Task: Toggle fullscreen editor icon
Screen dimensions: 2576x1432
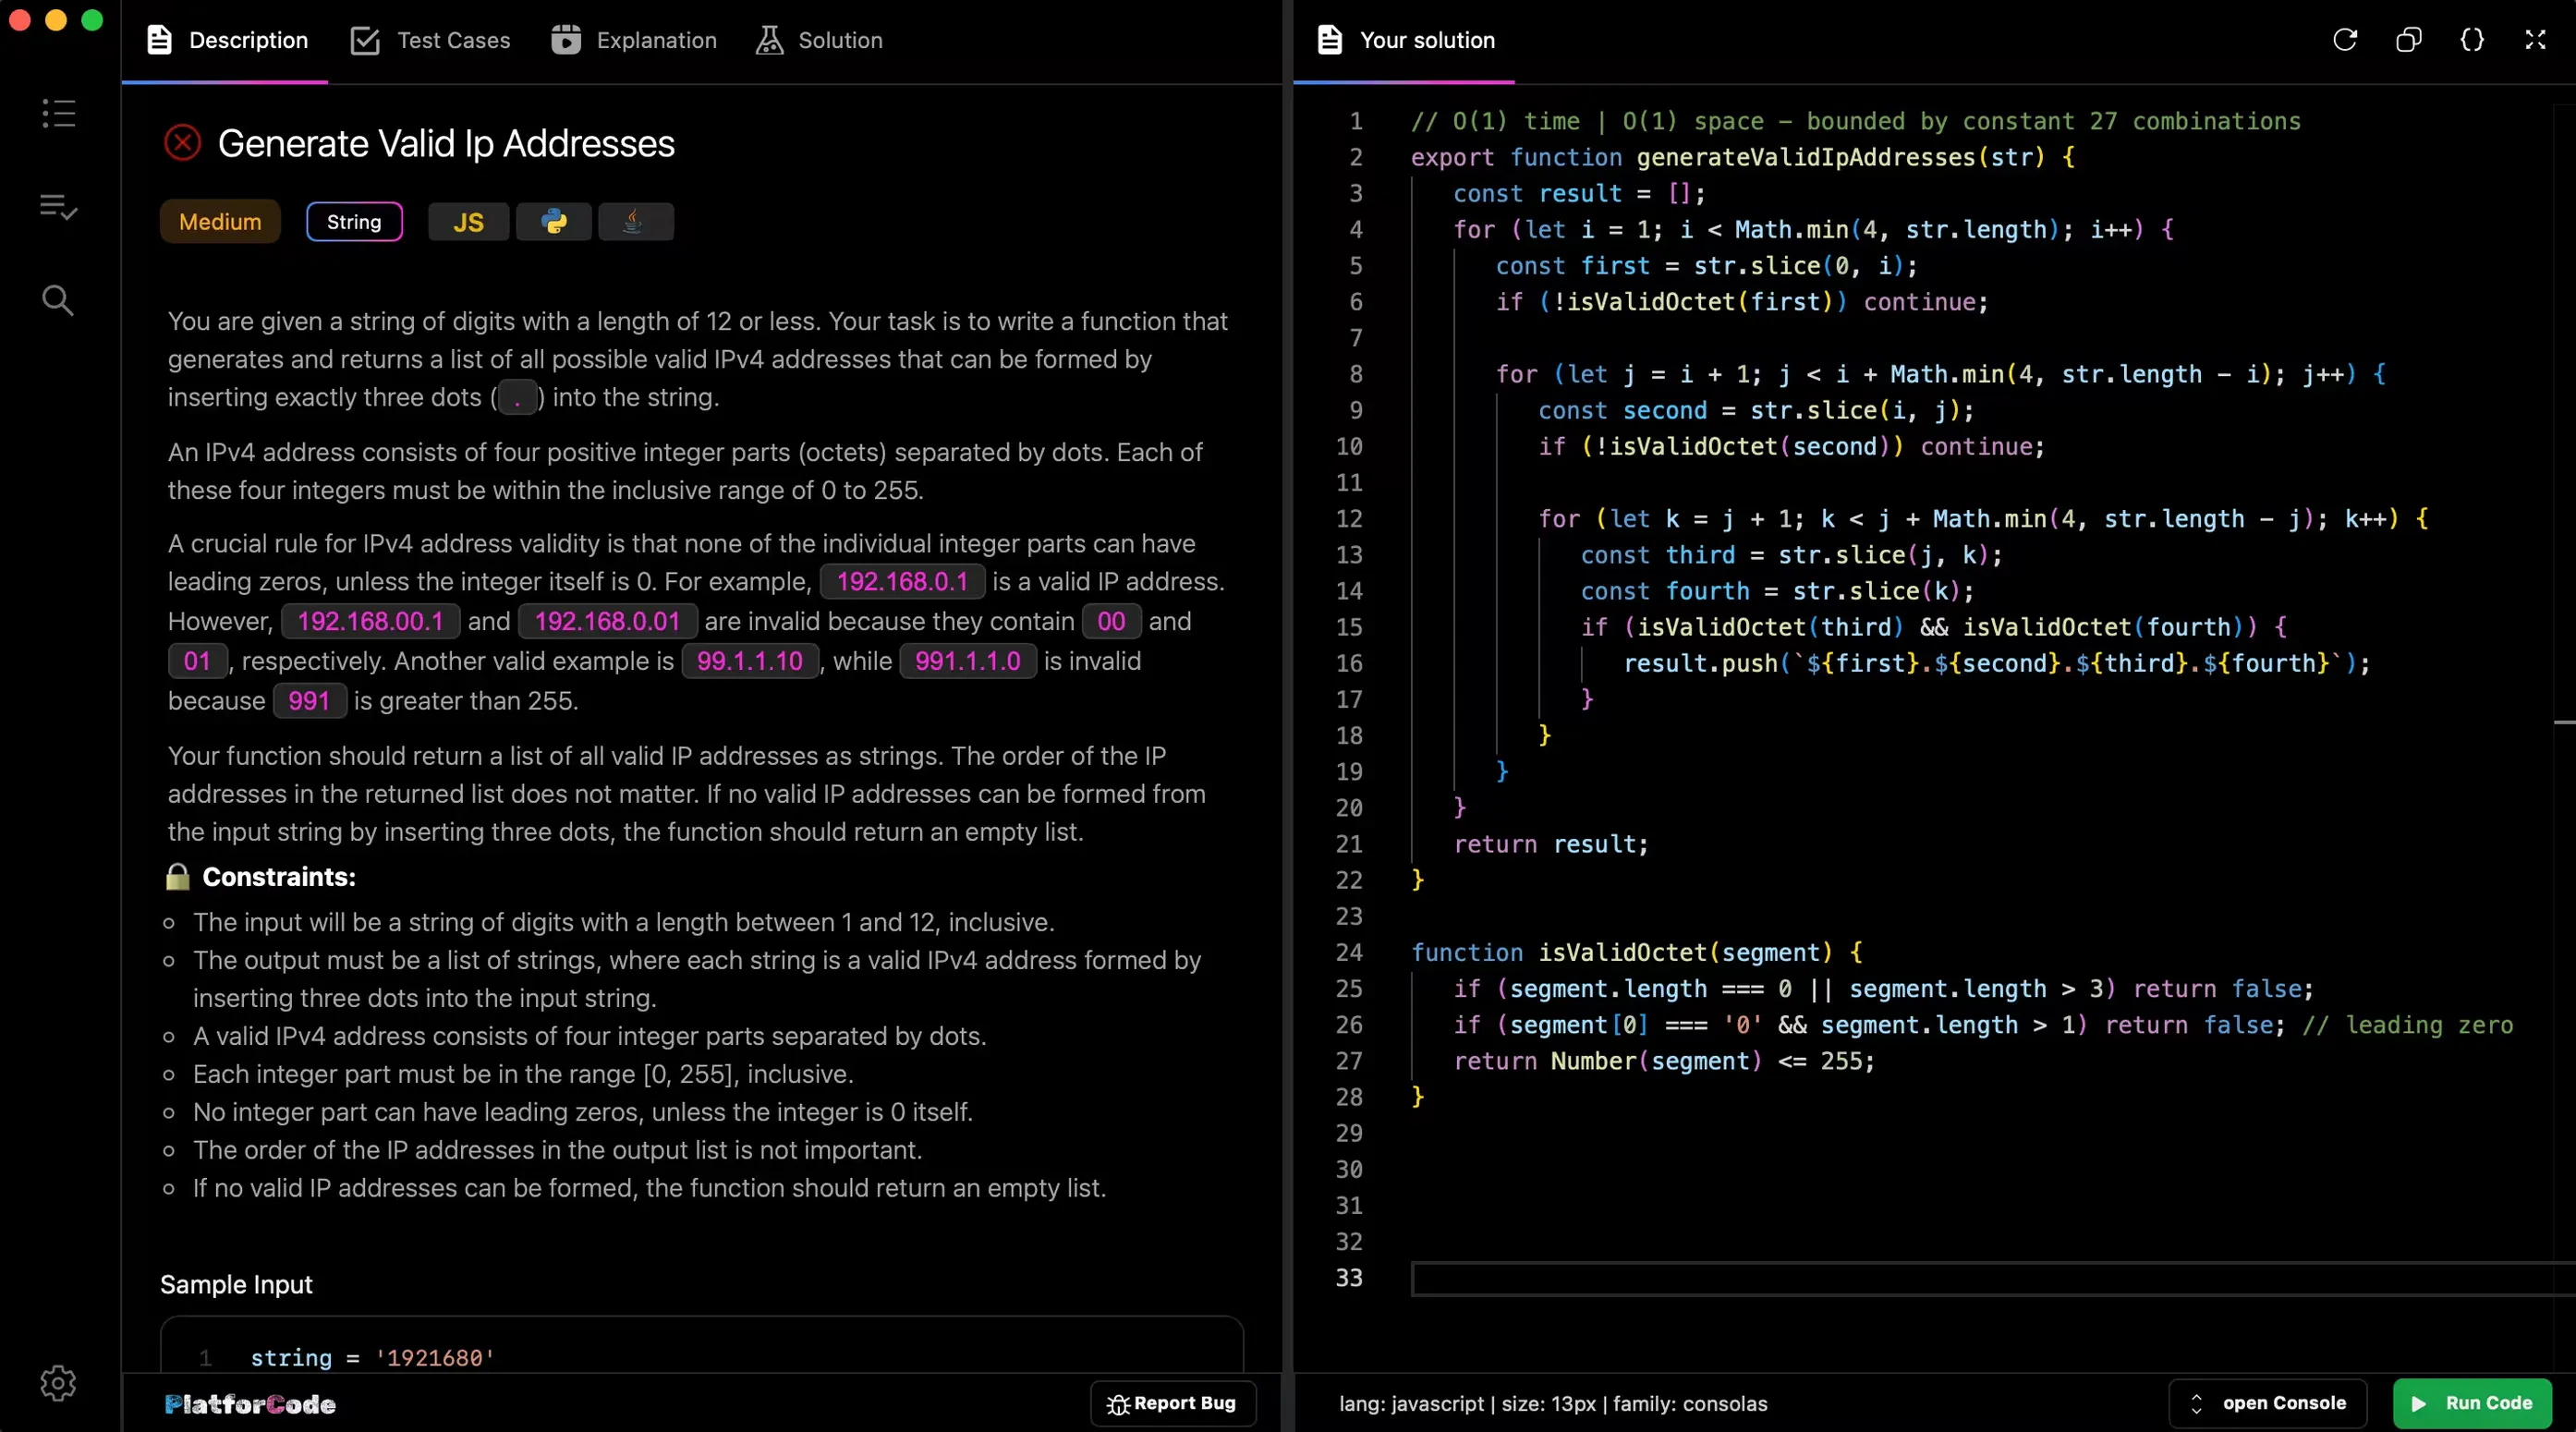Action: 2536,40
